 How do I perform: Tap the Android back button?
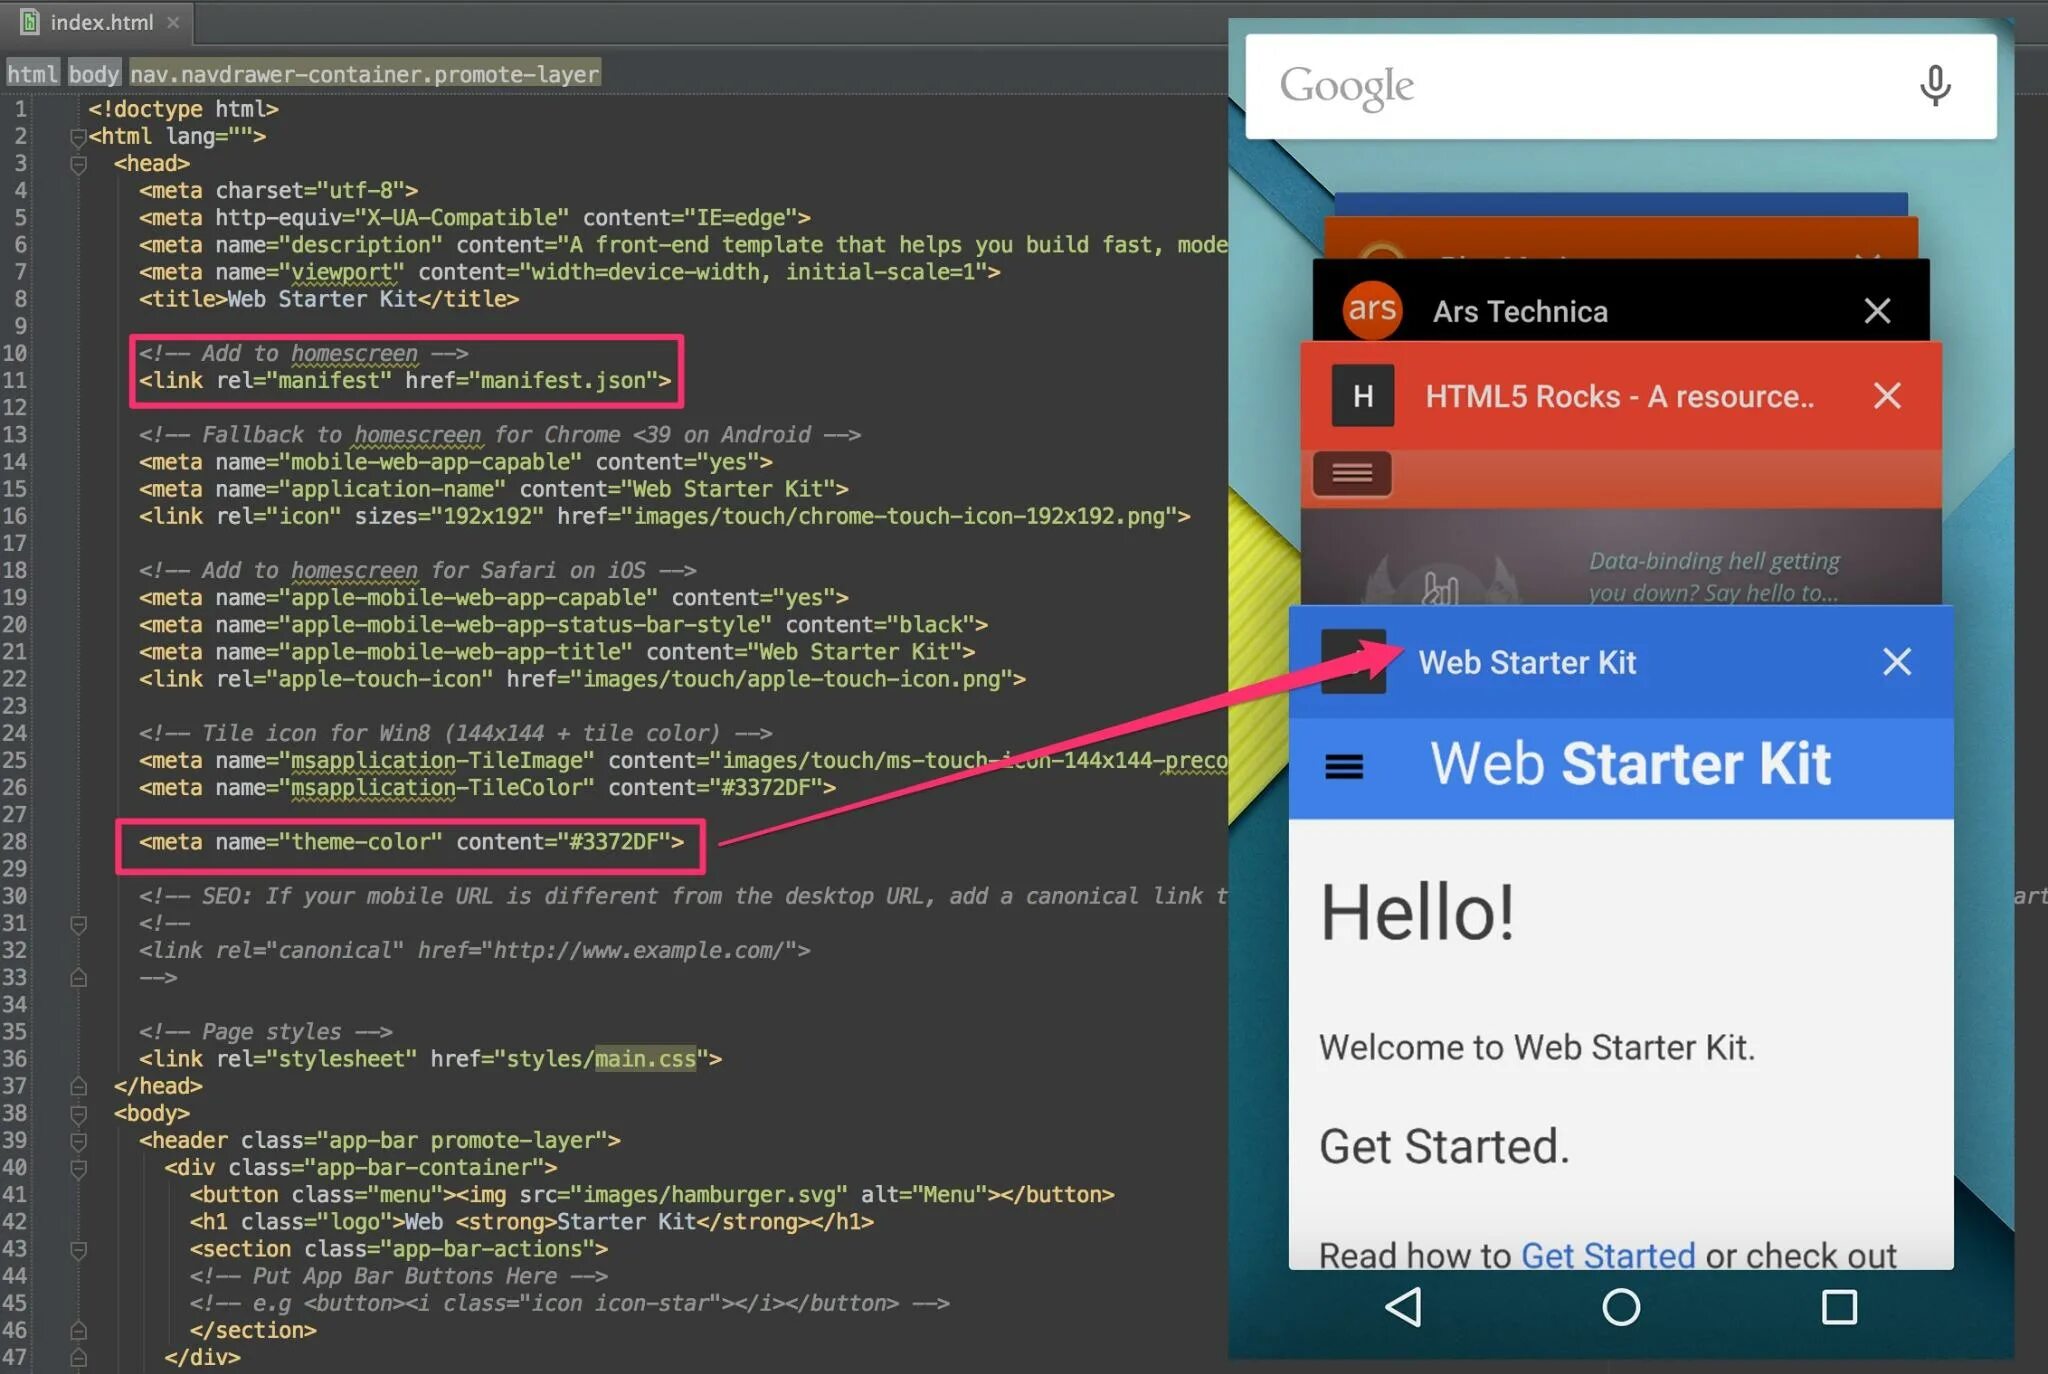point(1403,1307)
